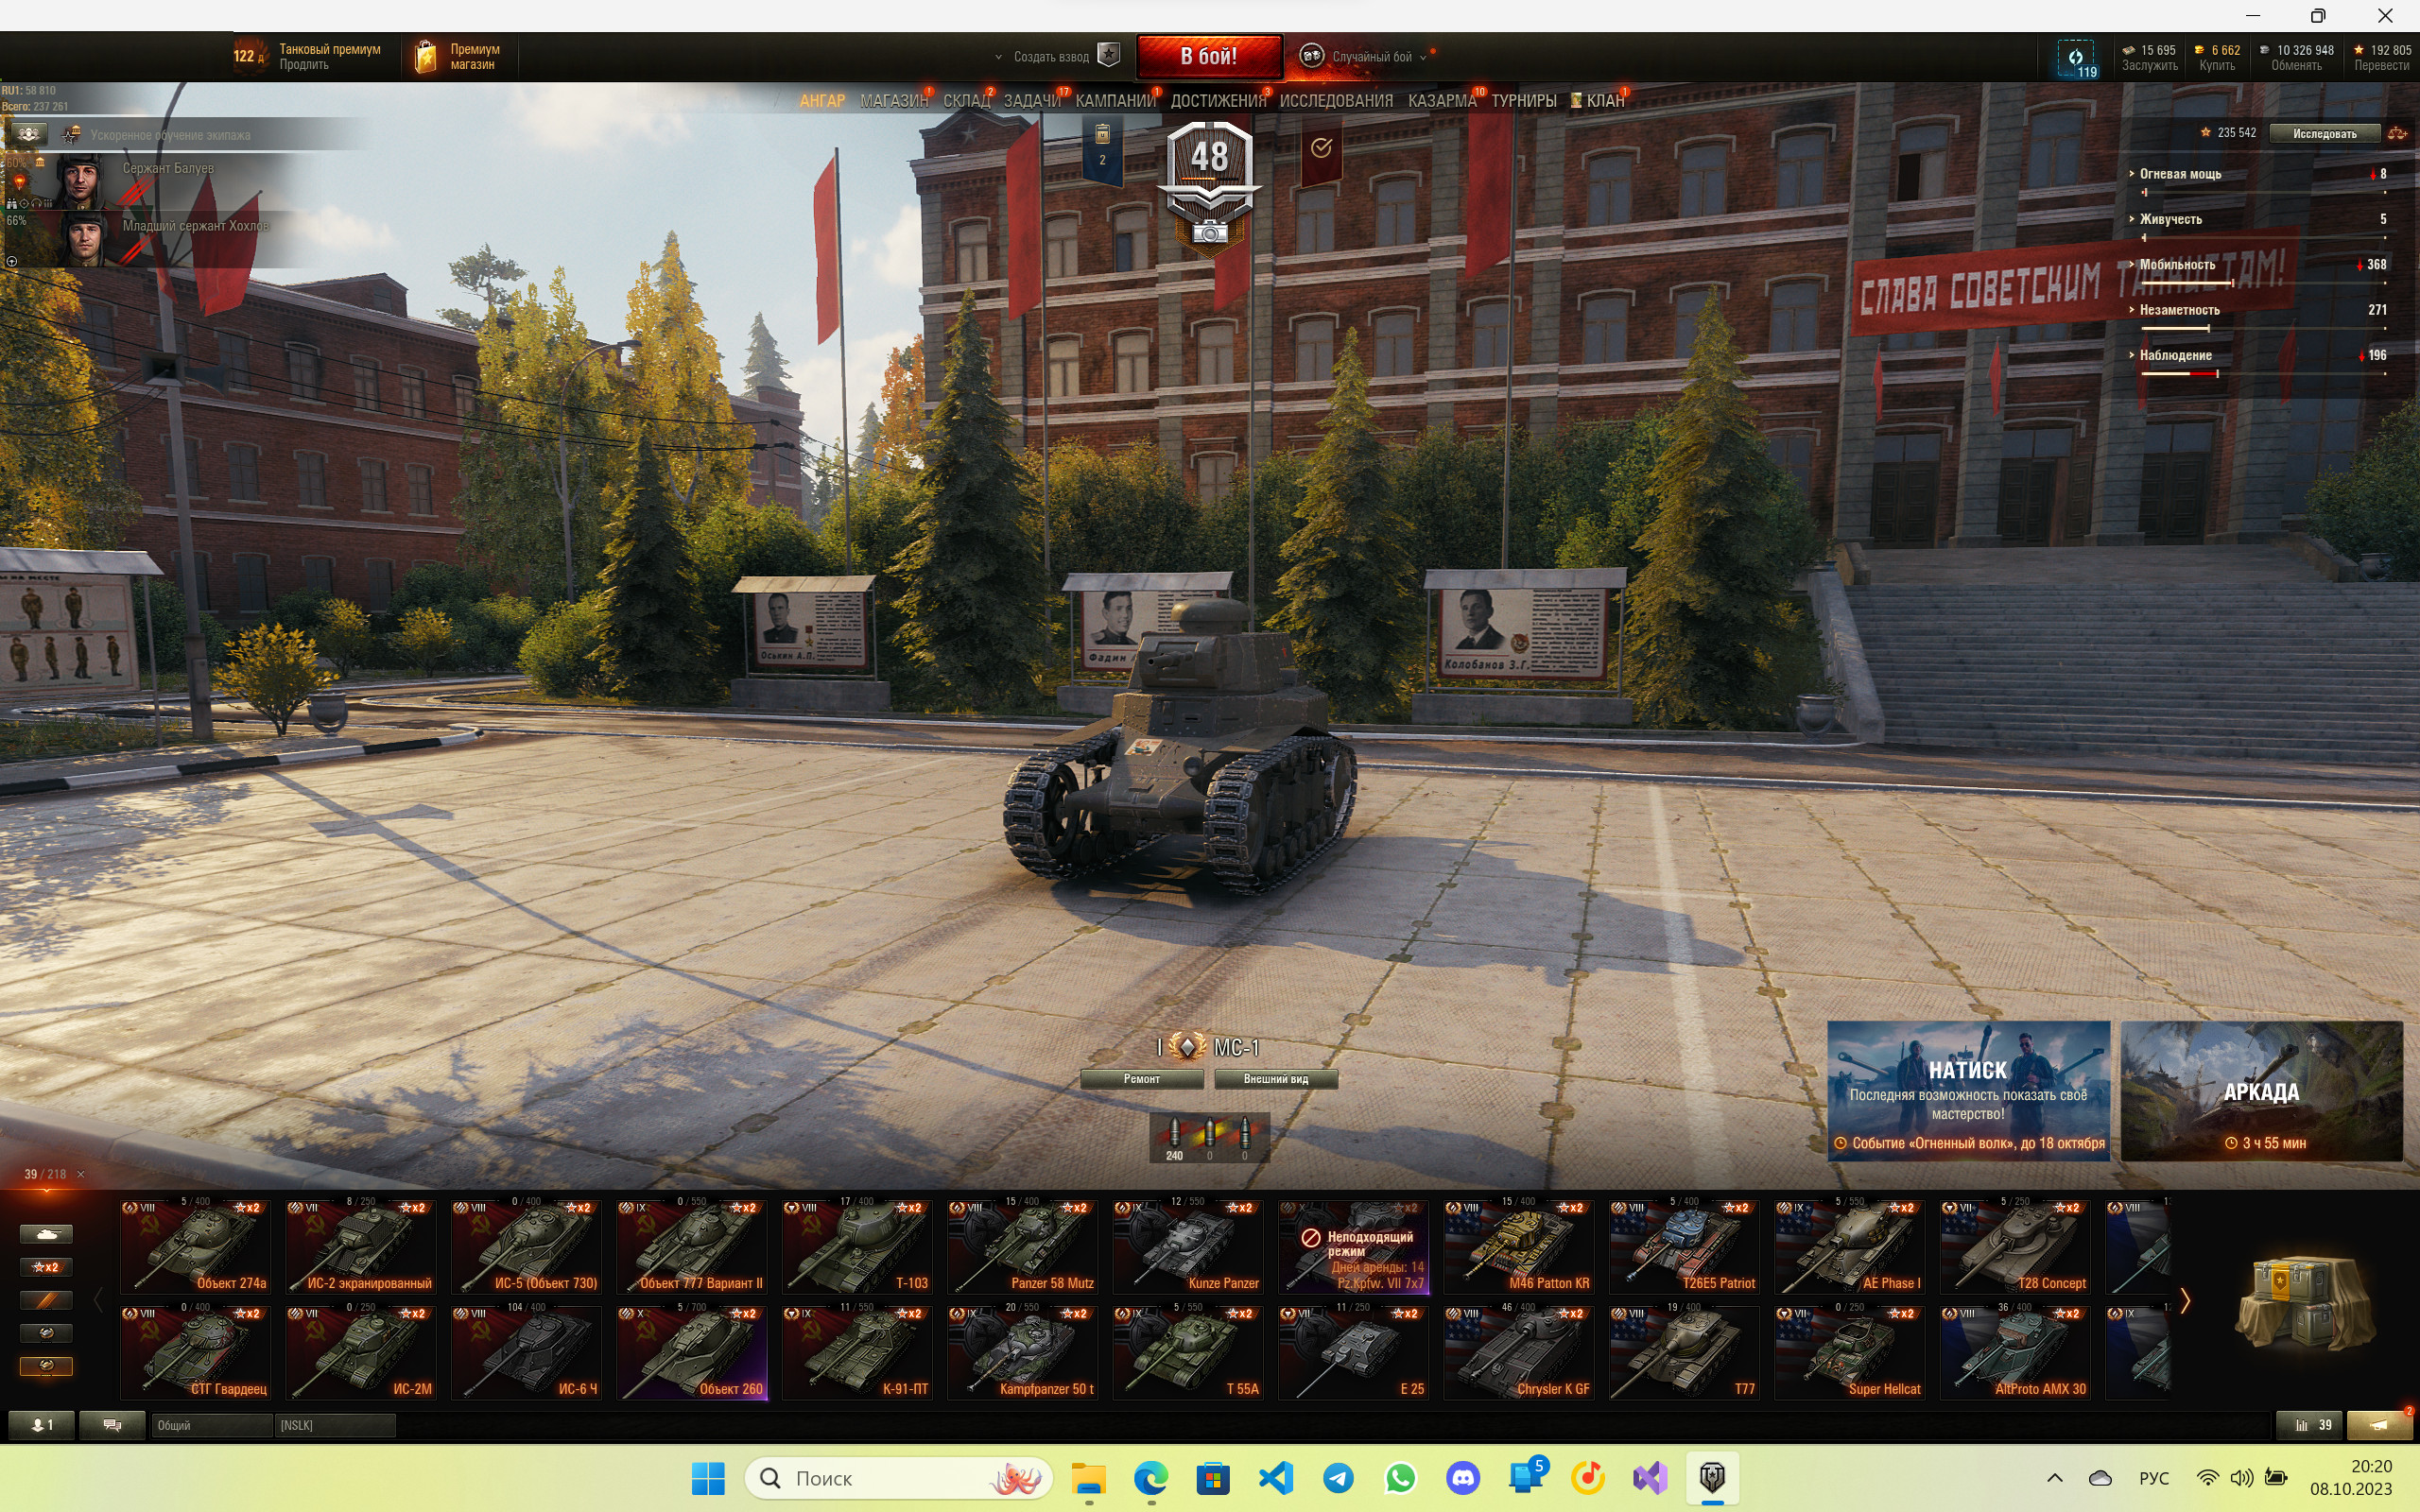The width and height of the screenshot is (2420, 1512).
Task: Open the СКЛАД tab
Action: (x=966, y=101)
